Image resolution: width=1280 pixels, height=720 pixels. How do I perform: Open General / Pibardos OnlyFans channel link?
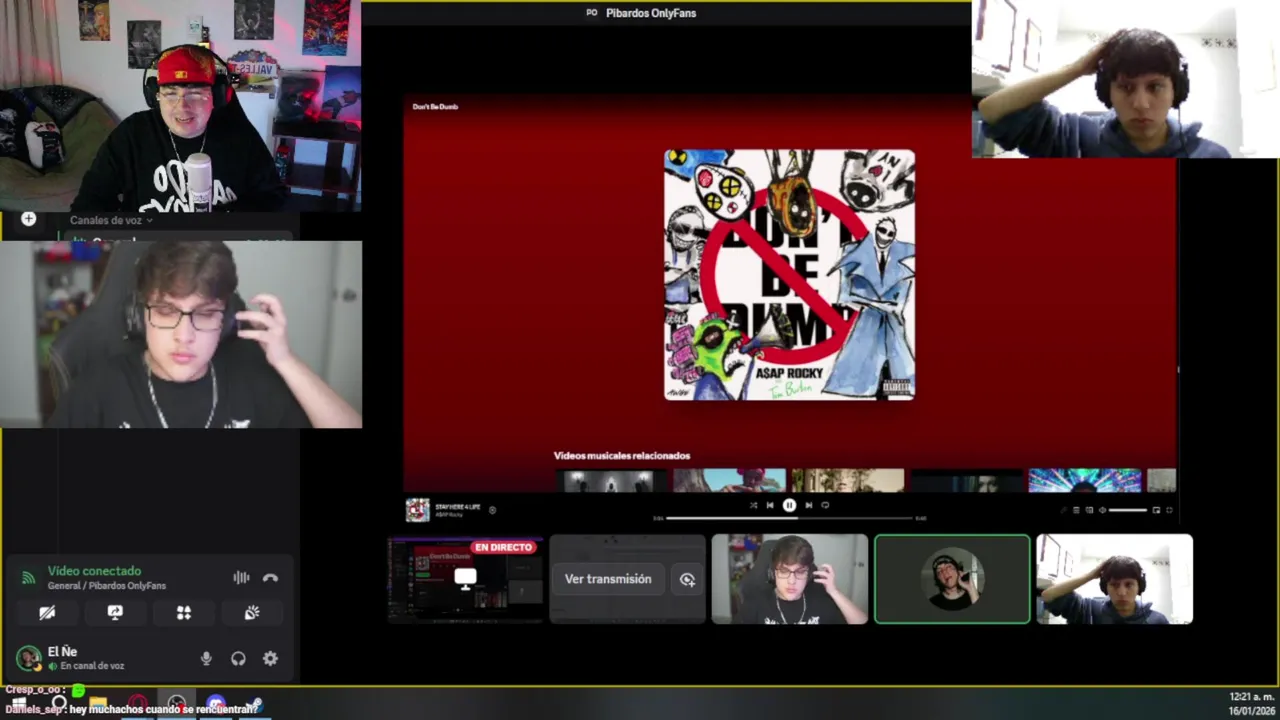[107, 585]
